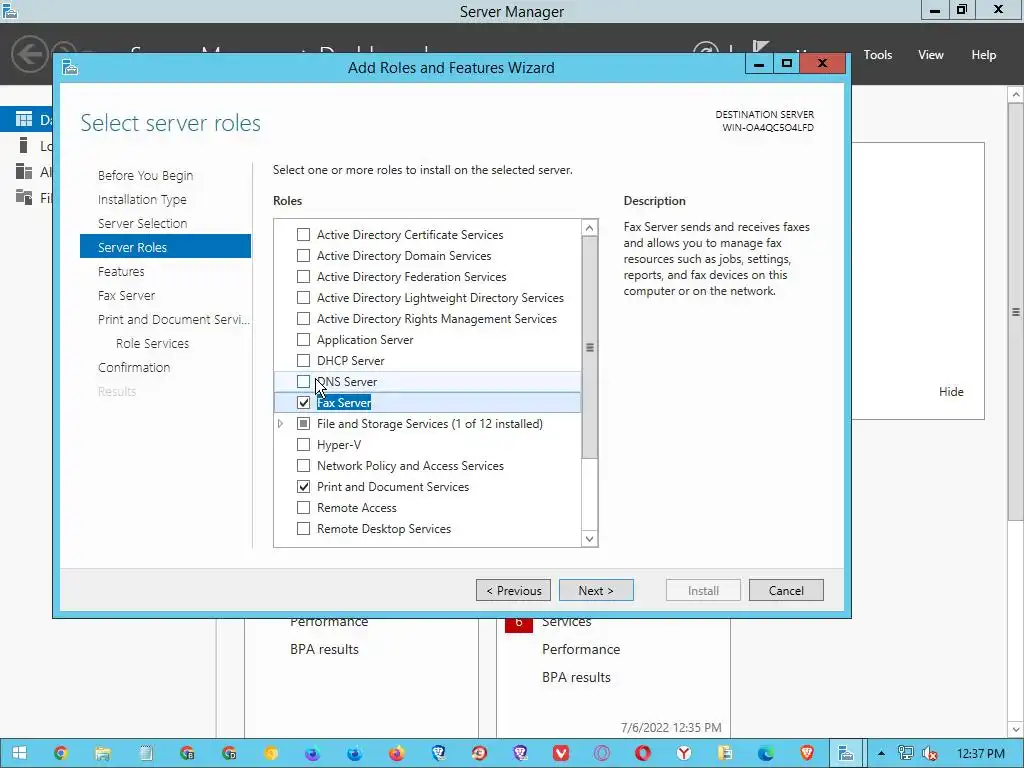
Task: Click Server Manager window scroll-down arrow
Action: 1016,729
